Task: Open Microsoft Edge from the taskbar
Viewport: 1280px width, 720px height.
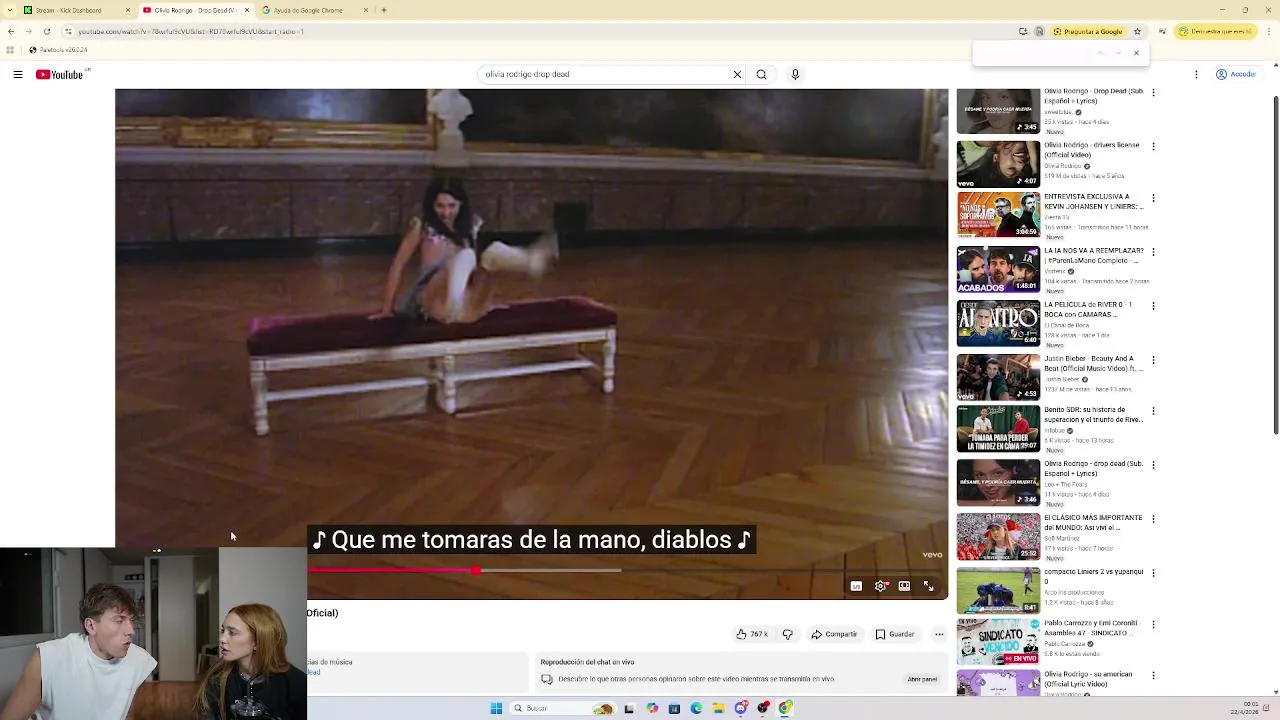Action: click(696, 708)
